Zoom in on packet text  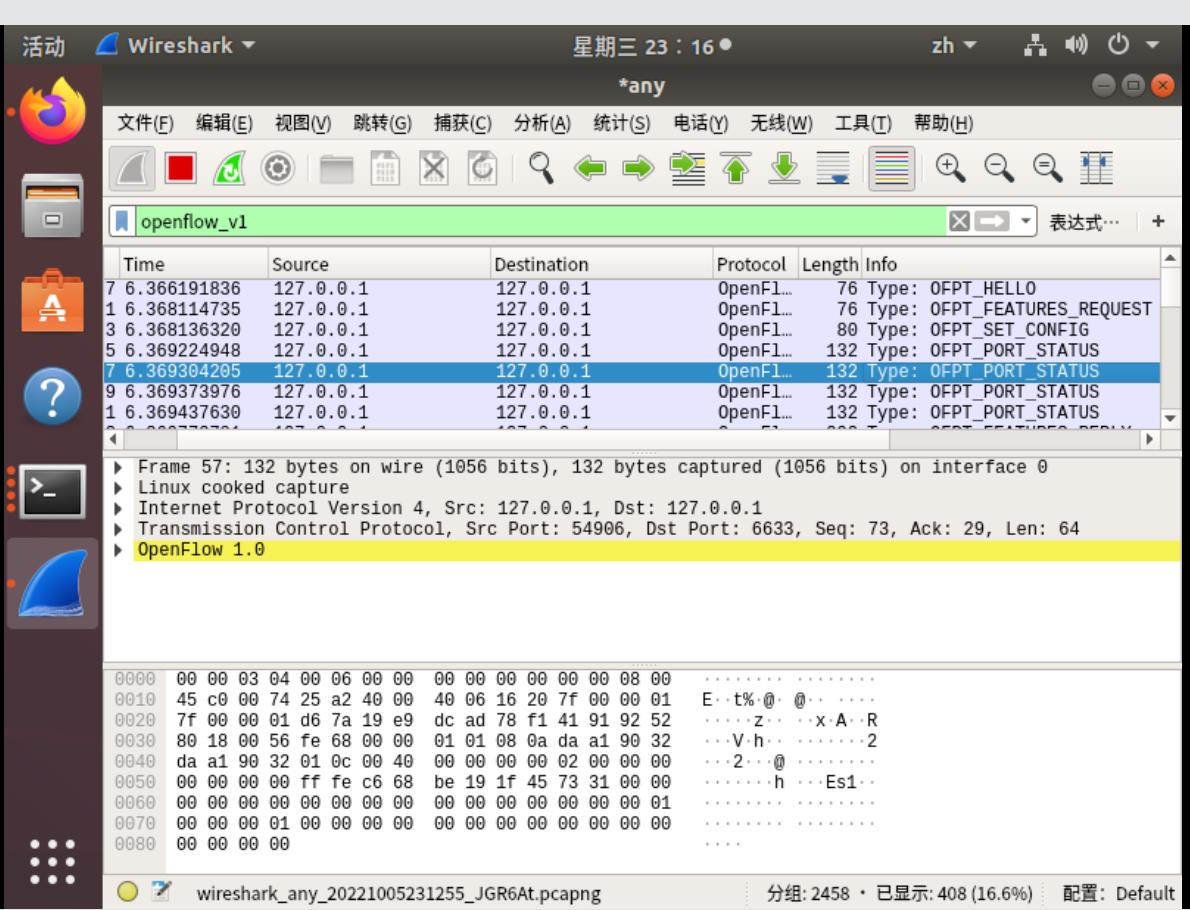click(x=950, y=168)
